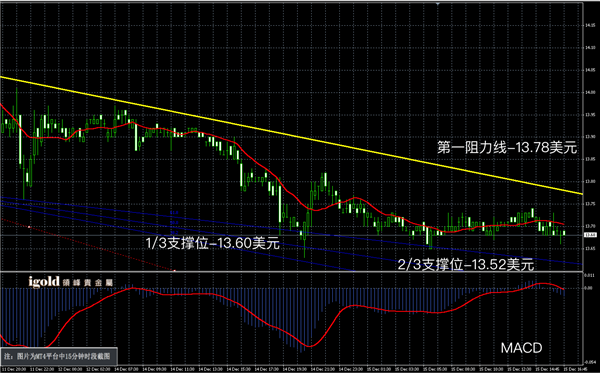The image size is (600, 373).
Task: Click the 14.15 price axis label
Action: click(x=590, y=25)
